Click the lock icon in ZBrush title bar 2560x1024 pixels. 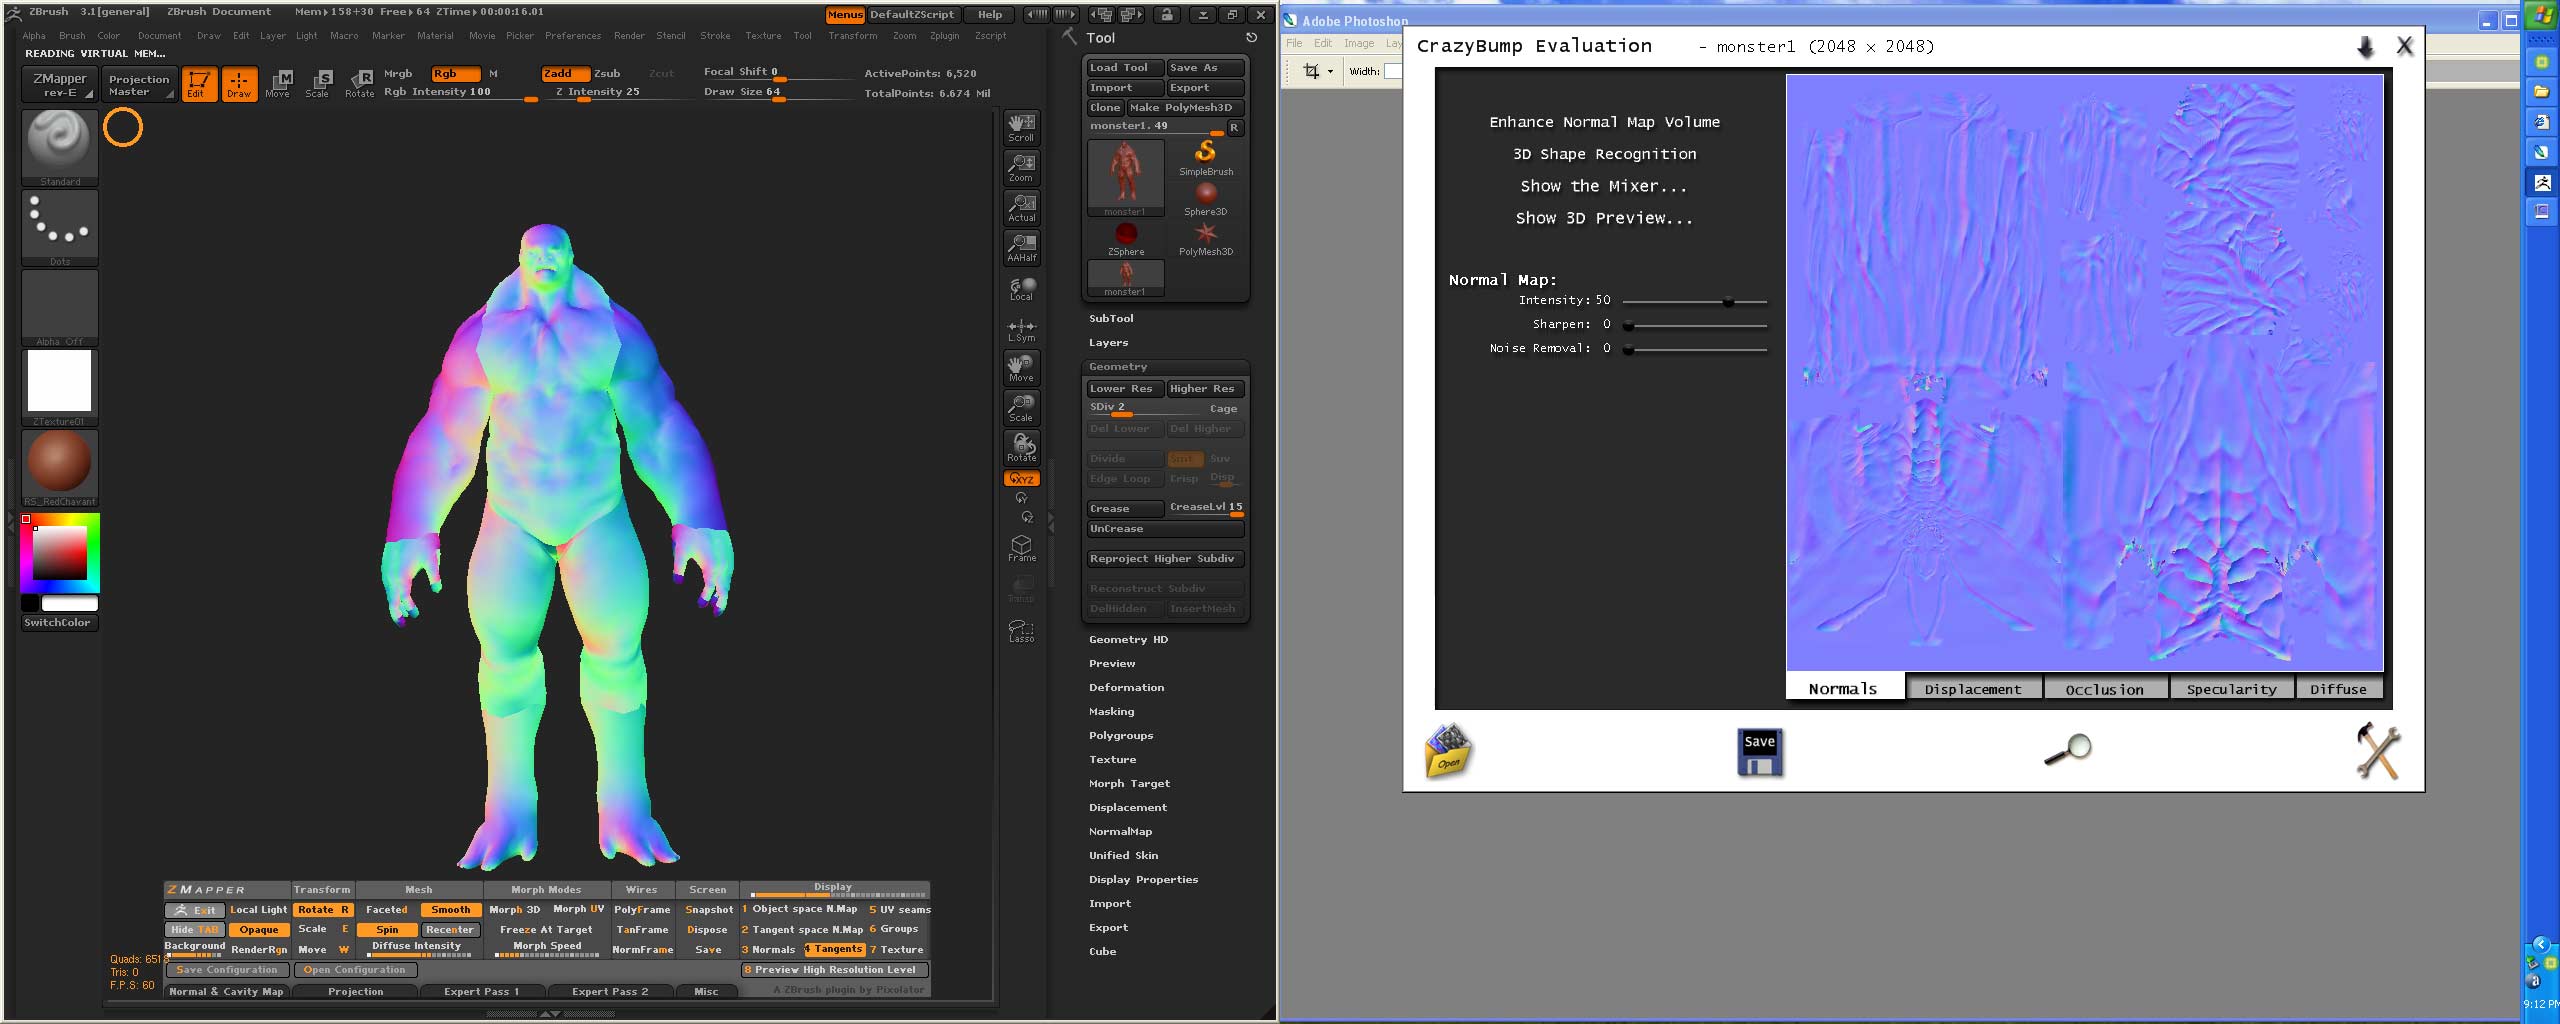point(1166,14)
